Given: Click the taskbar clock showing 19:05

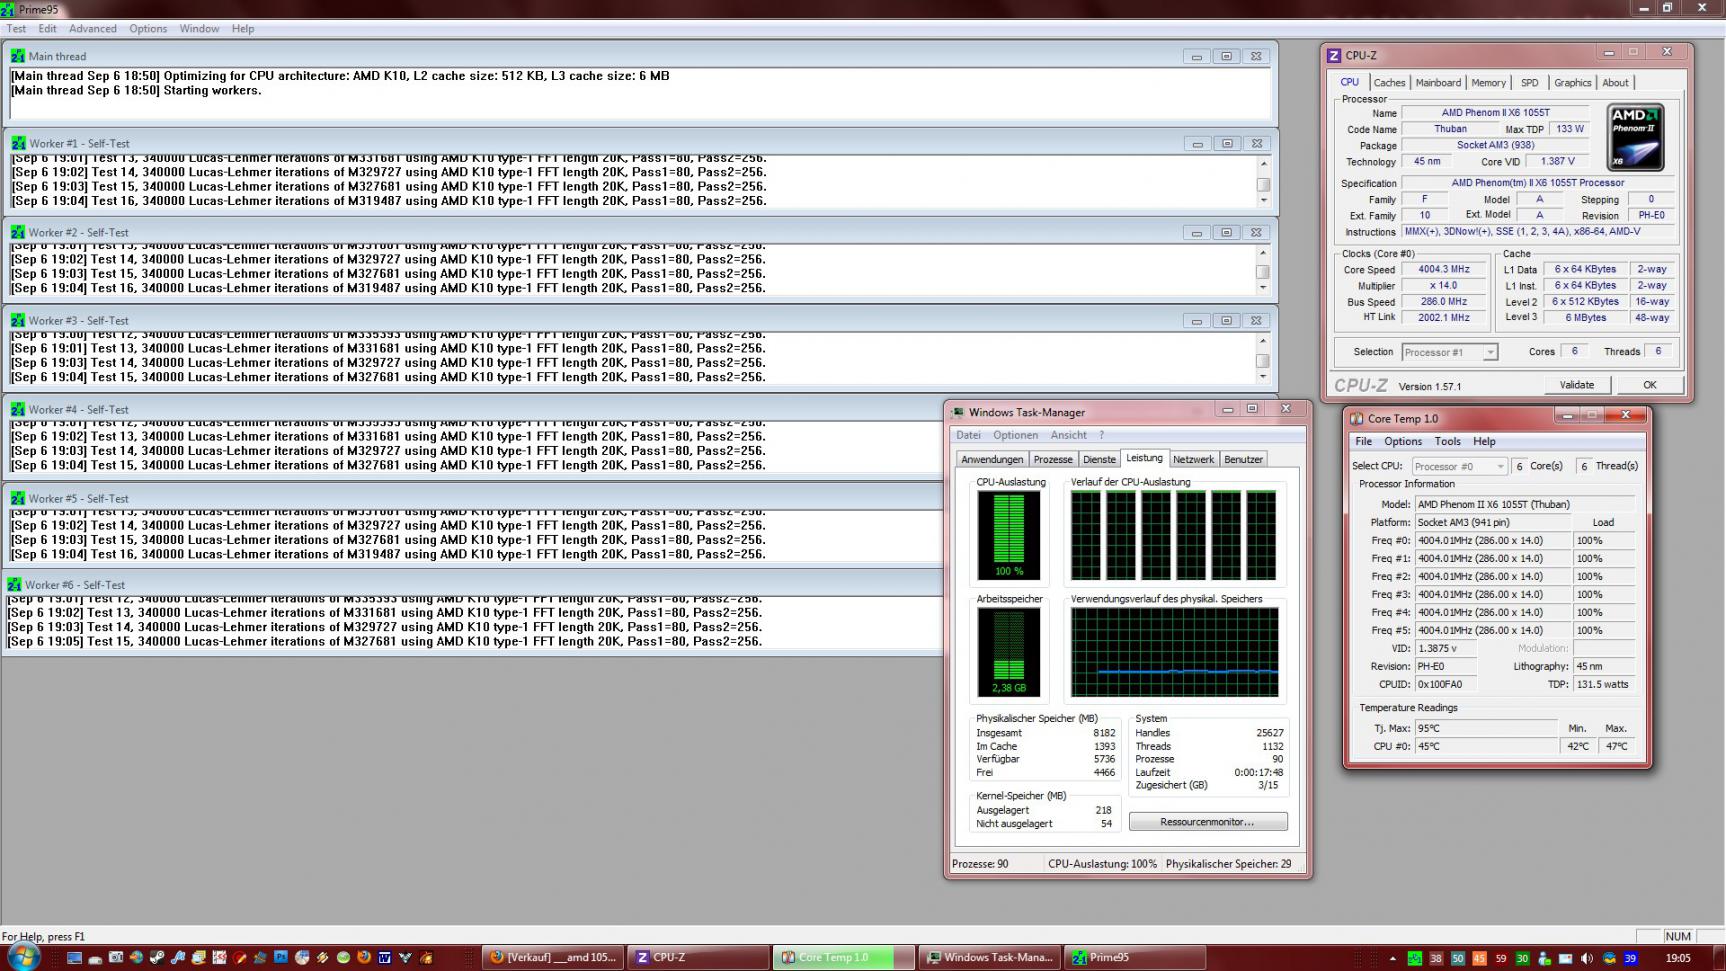Looking at the screenshot, I should tap(1678, 958).
